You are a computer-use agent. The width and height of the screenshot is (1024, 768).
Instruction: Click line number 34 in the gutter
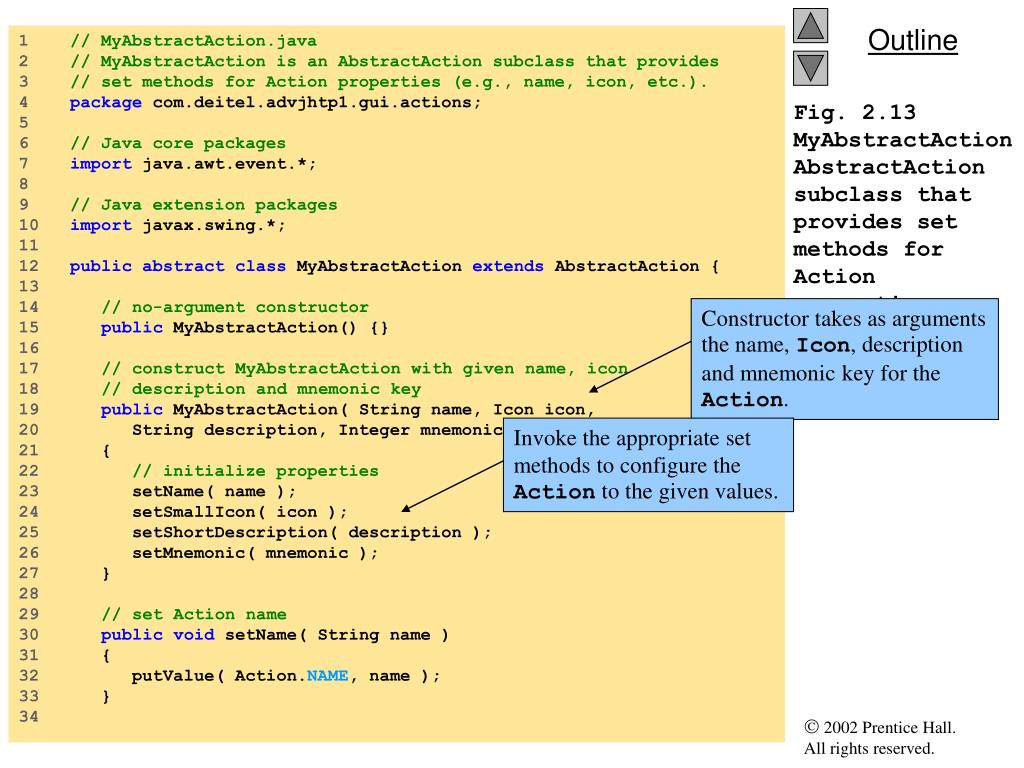tap(28, 717)
